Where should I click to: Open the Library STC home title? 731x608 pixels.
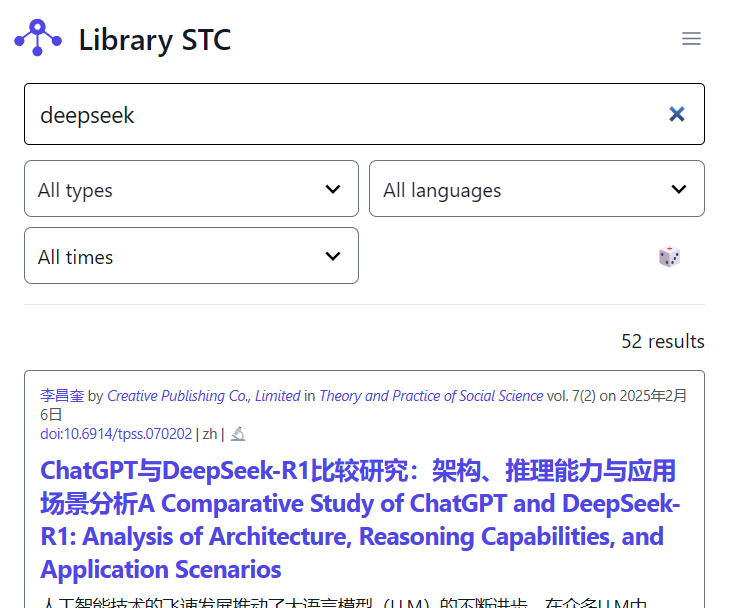[155, 40]
